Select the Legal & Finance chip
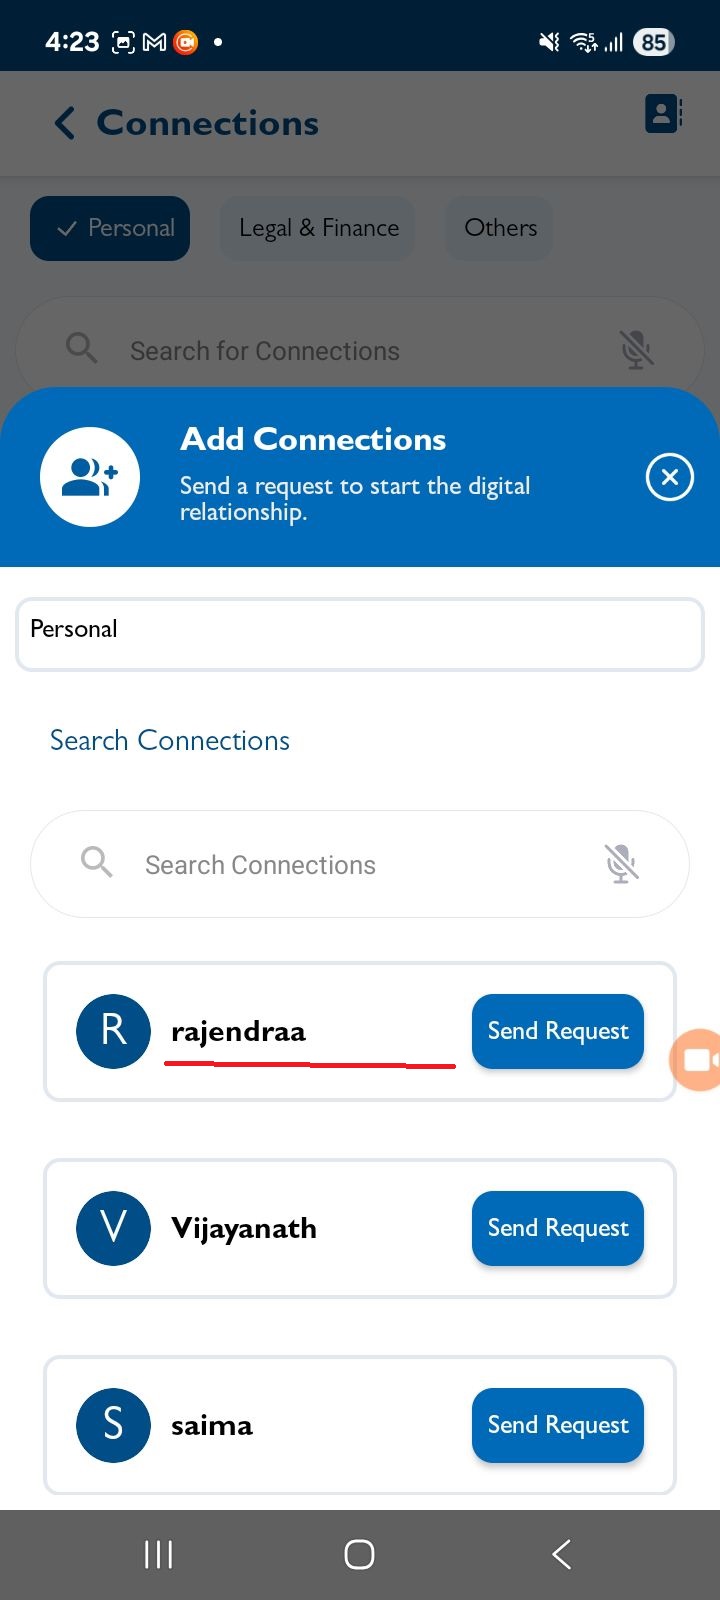 point(318,228)
